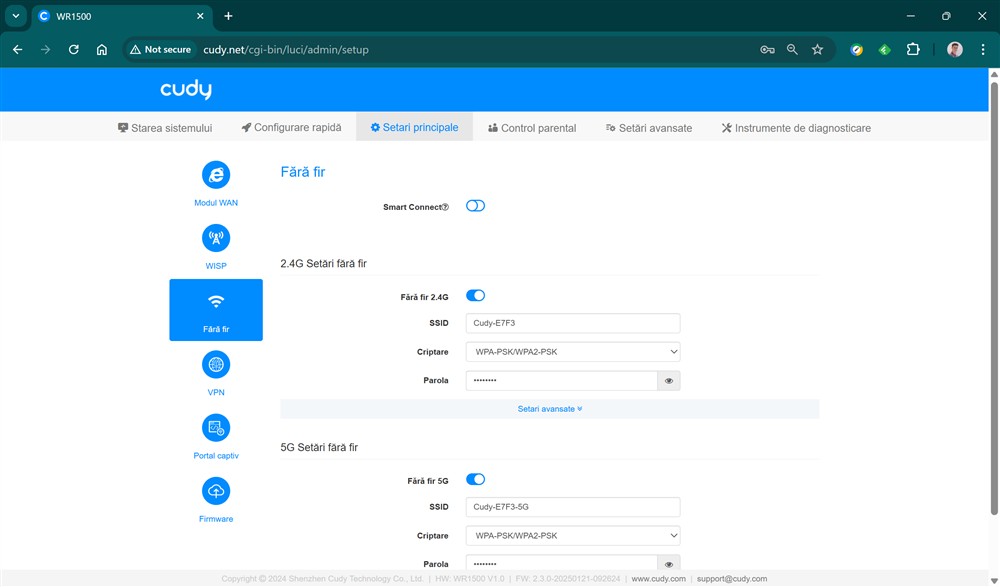Bookmark this page with star icon

coord(817,49)
